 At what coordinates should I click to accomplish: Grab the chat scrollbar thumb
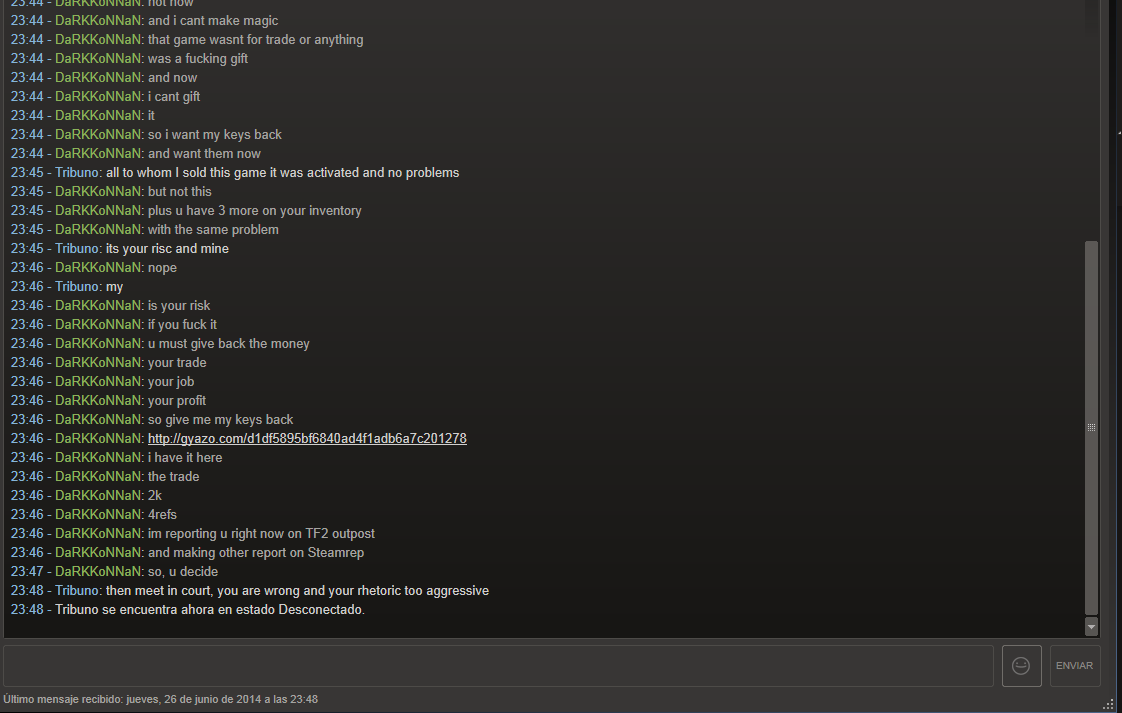(1091, 428)
